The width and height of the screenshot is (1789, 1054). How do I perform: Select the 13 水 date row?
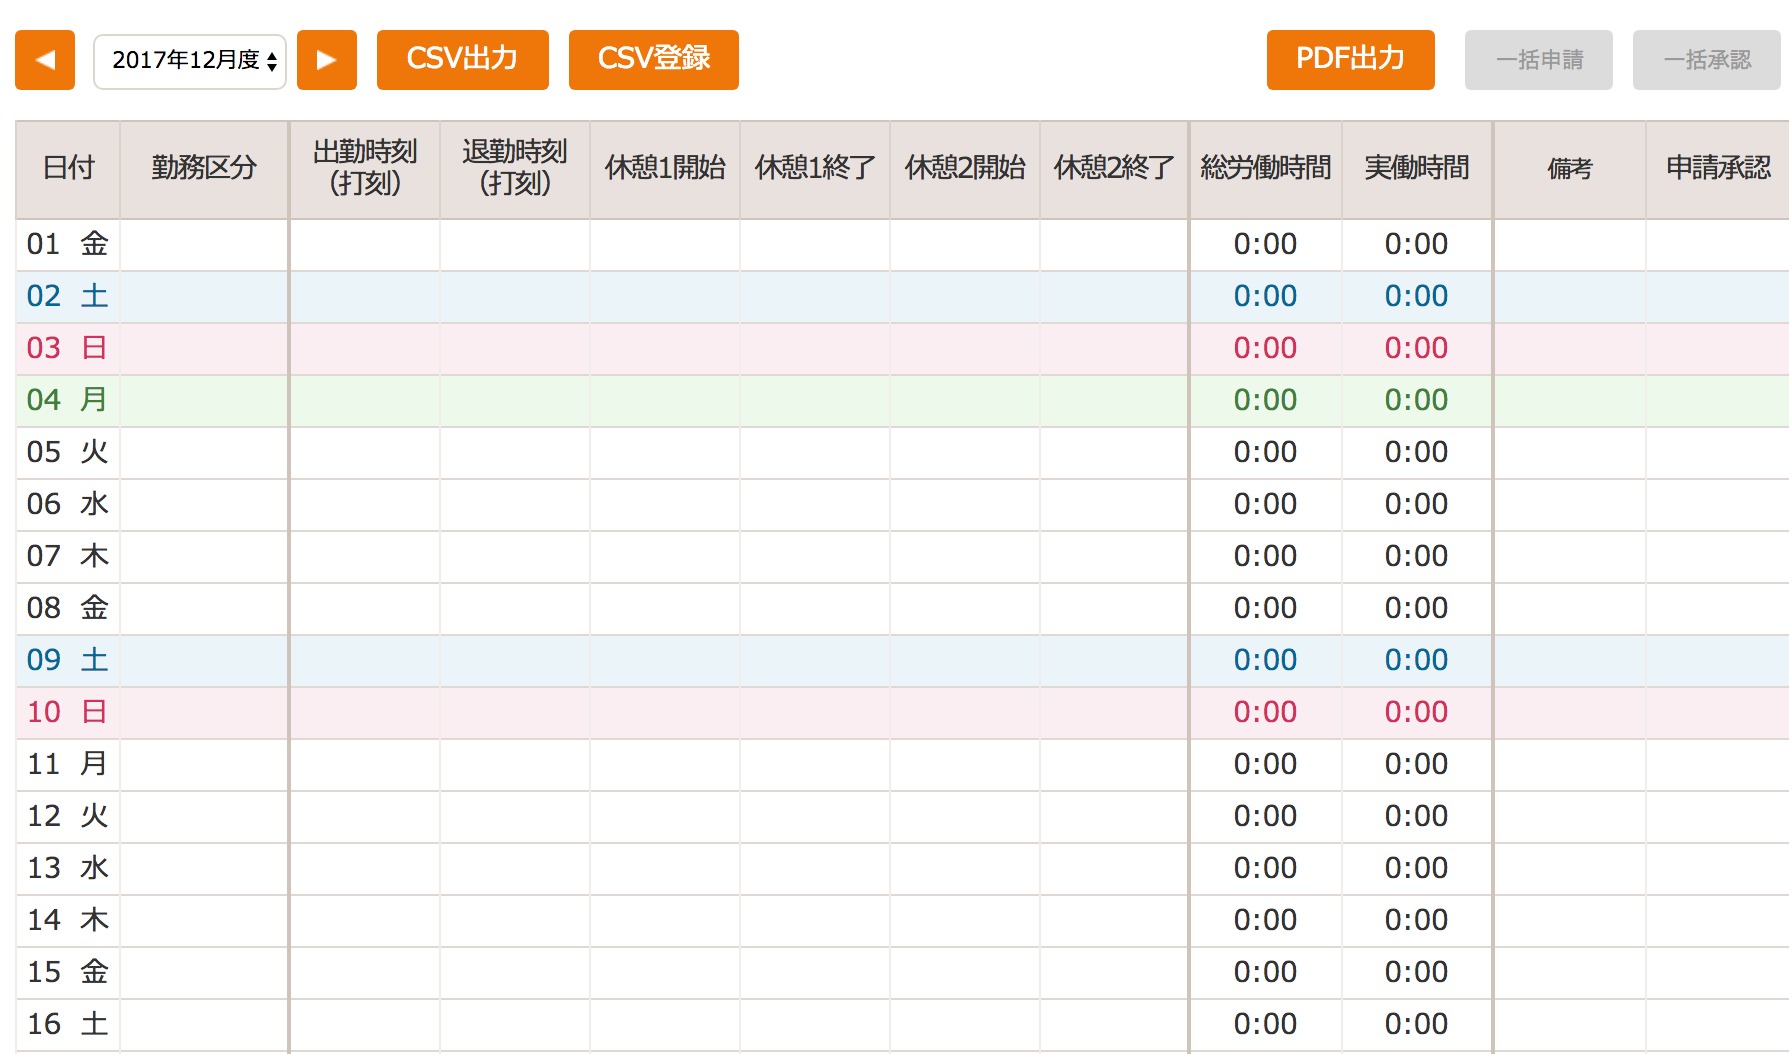point(902,869)
